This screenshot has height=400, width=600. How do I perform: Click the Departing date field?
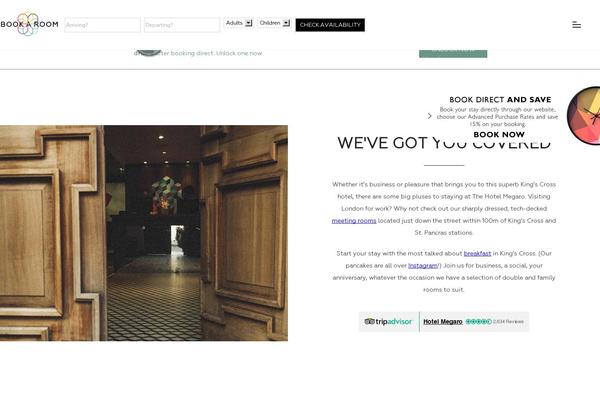point(182,25)
